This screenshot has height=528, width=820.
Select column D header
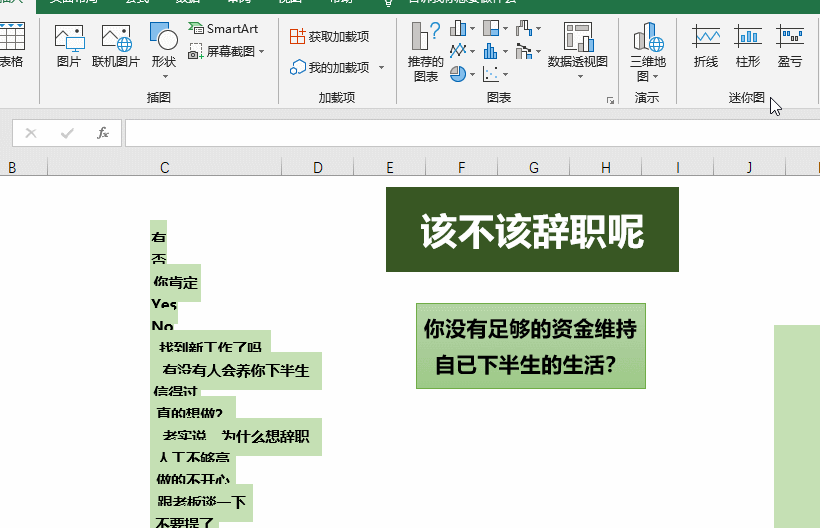coord(317,167)
